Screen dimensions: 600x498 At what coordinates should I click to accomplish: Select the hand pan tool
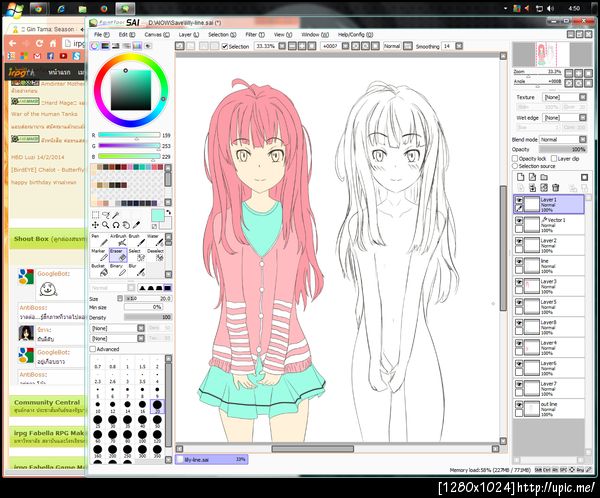[x=126, y=225]
